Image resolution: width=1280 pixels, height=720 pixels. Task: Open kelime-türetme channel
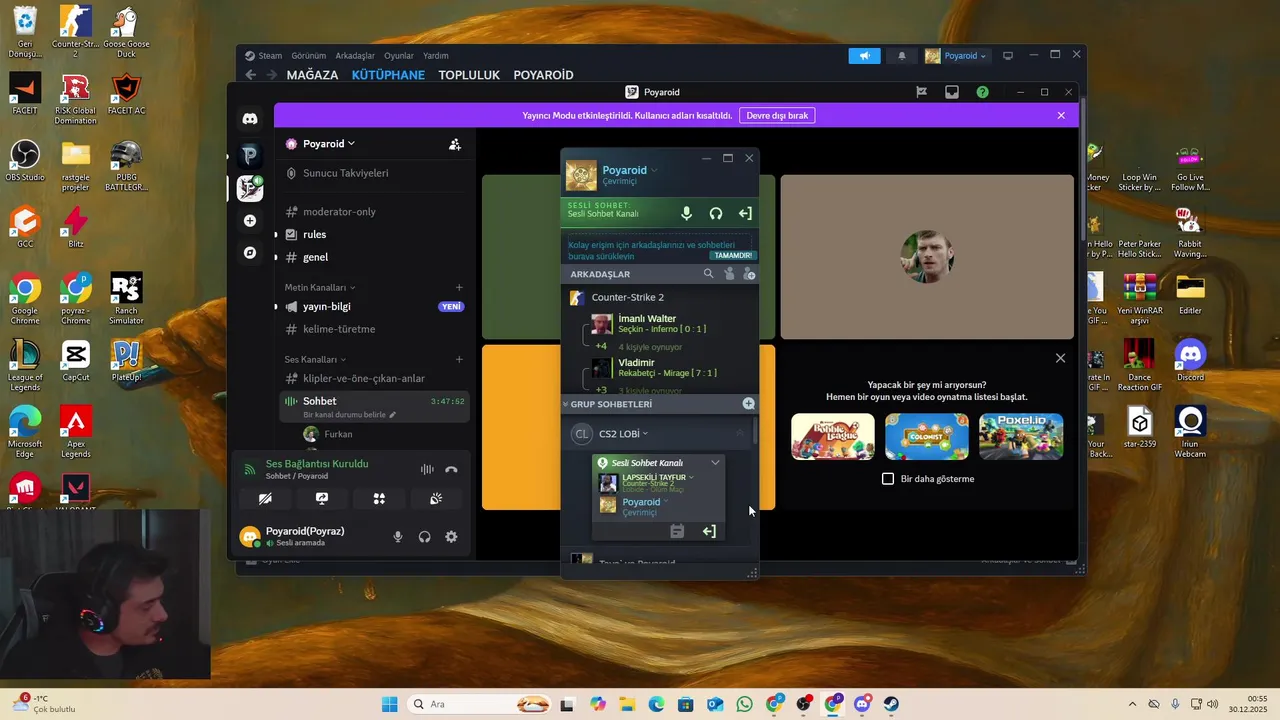(339, 329)
